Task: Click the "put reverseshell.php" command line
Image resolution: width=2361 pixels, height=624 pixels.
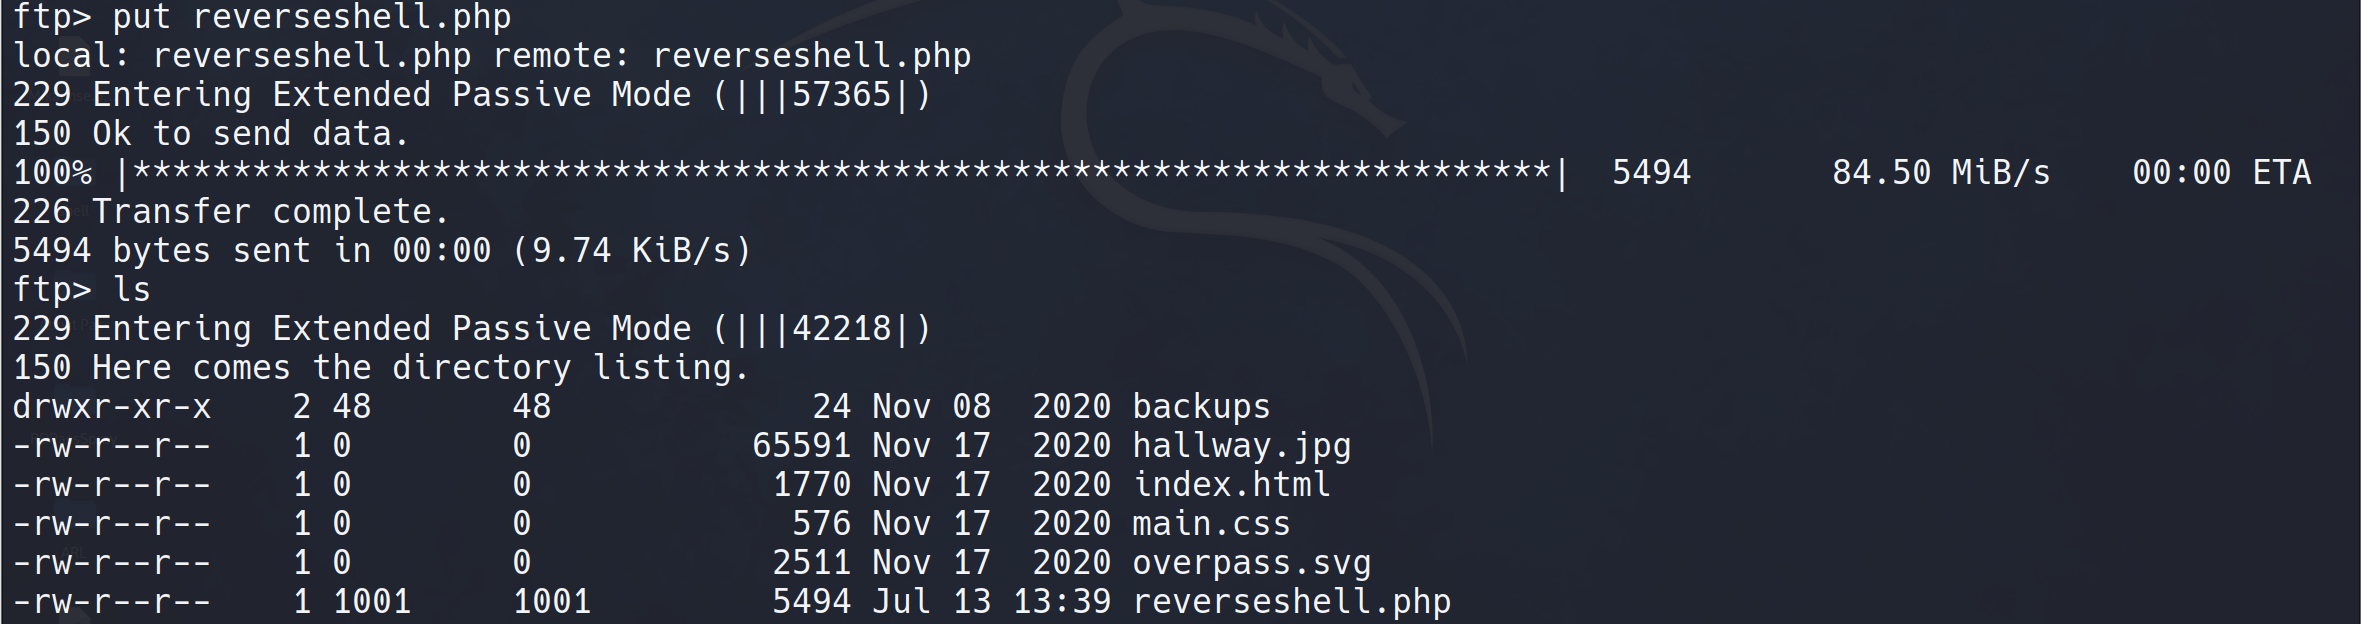Action: click(262, 17)
